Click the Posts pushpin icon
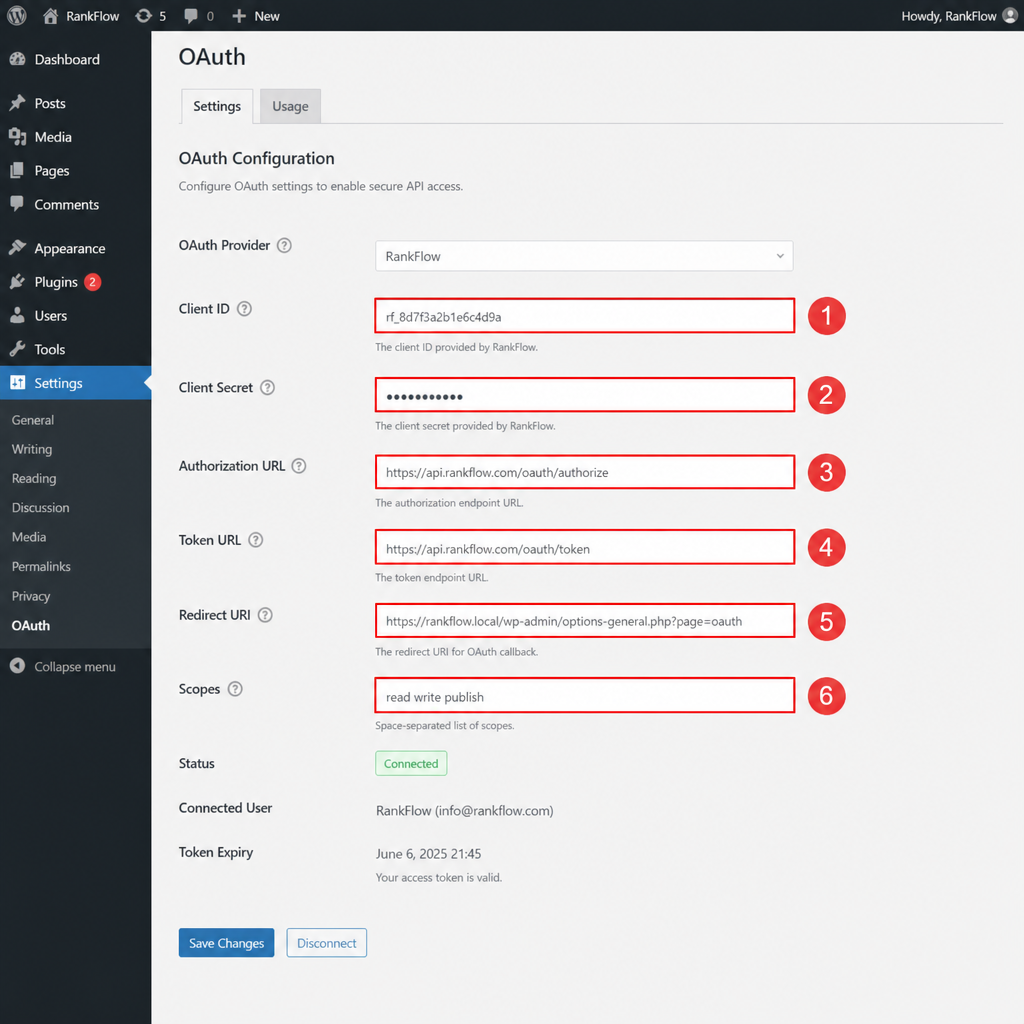The width and height of the screenshot is (1024, 1024). coord(18,103)
